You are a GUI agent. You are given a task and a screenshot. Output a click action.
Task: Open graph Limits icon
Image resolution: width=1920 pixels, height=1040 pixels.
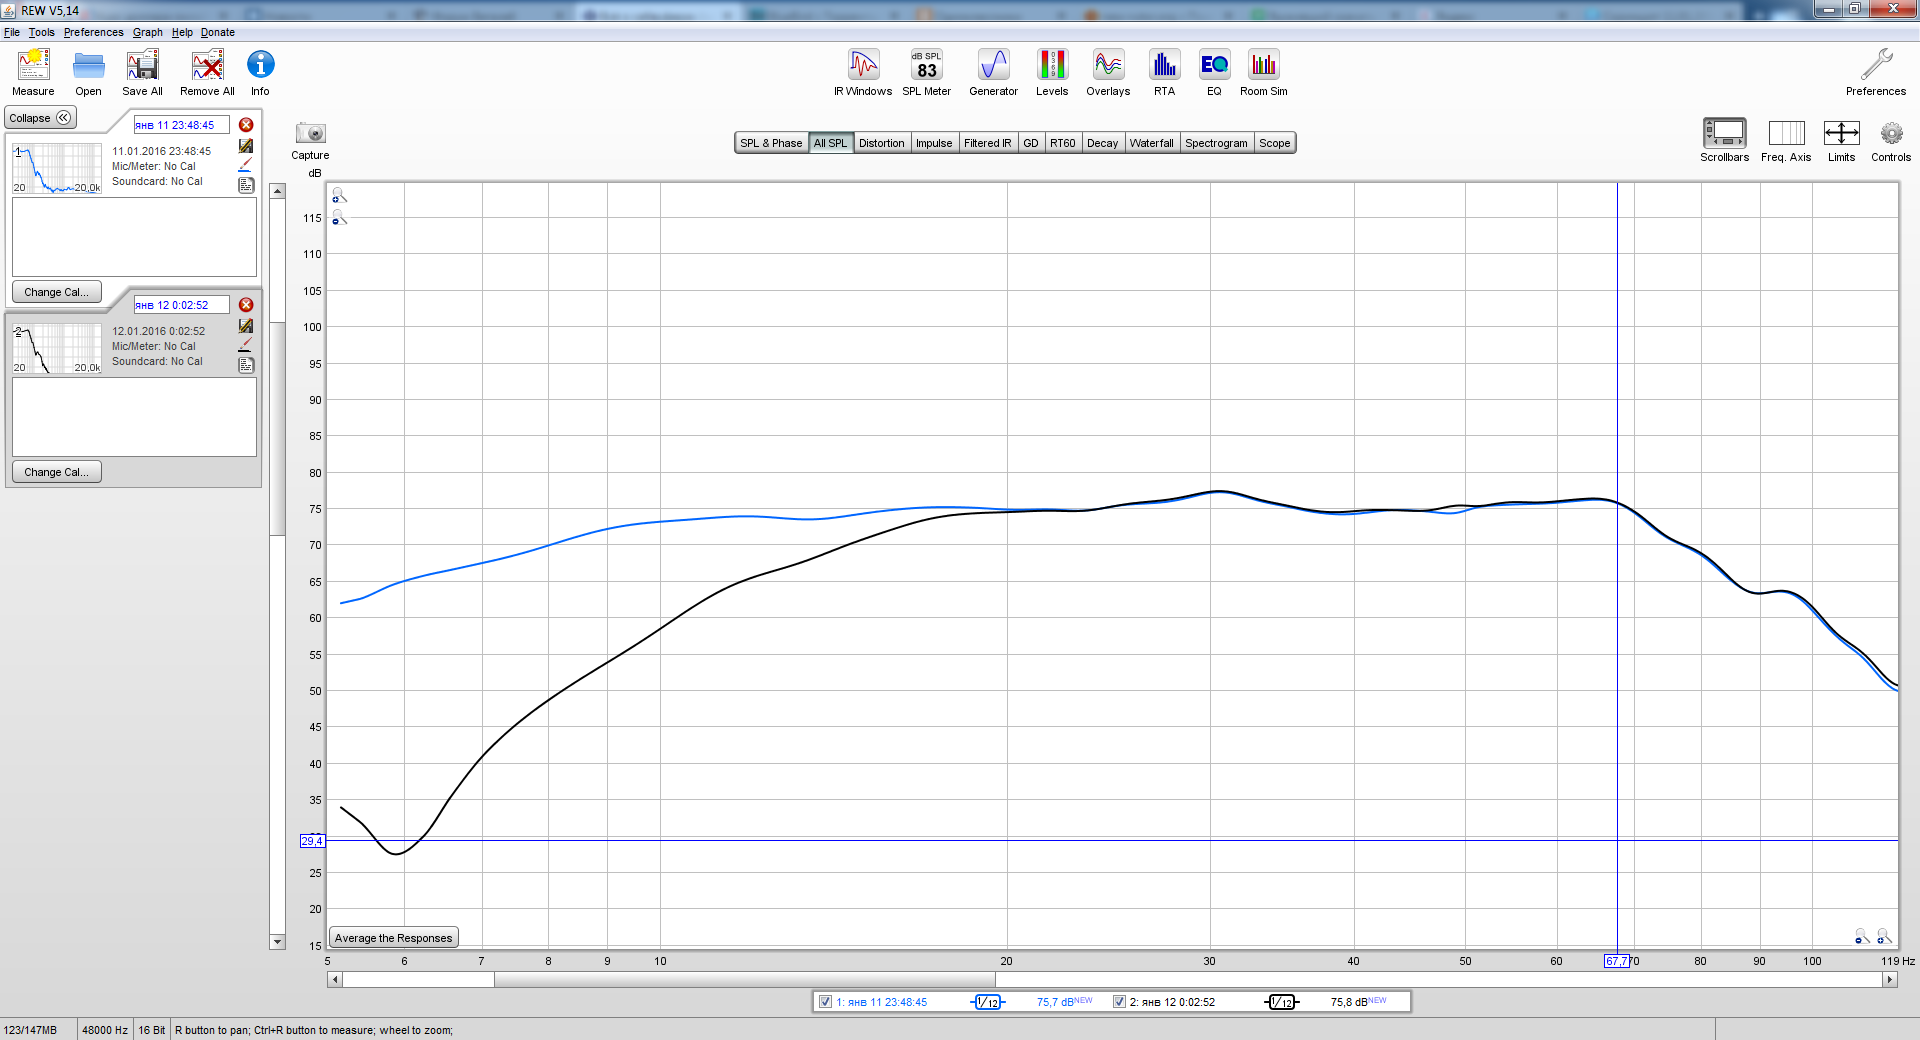click(x=1841, y=133)
